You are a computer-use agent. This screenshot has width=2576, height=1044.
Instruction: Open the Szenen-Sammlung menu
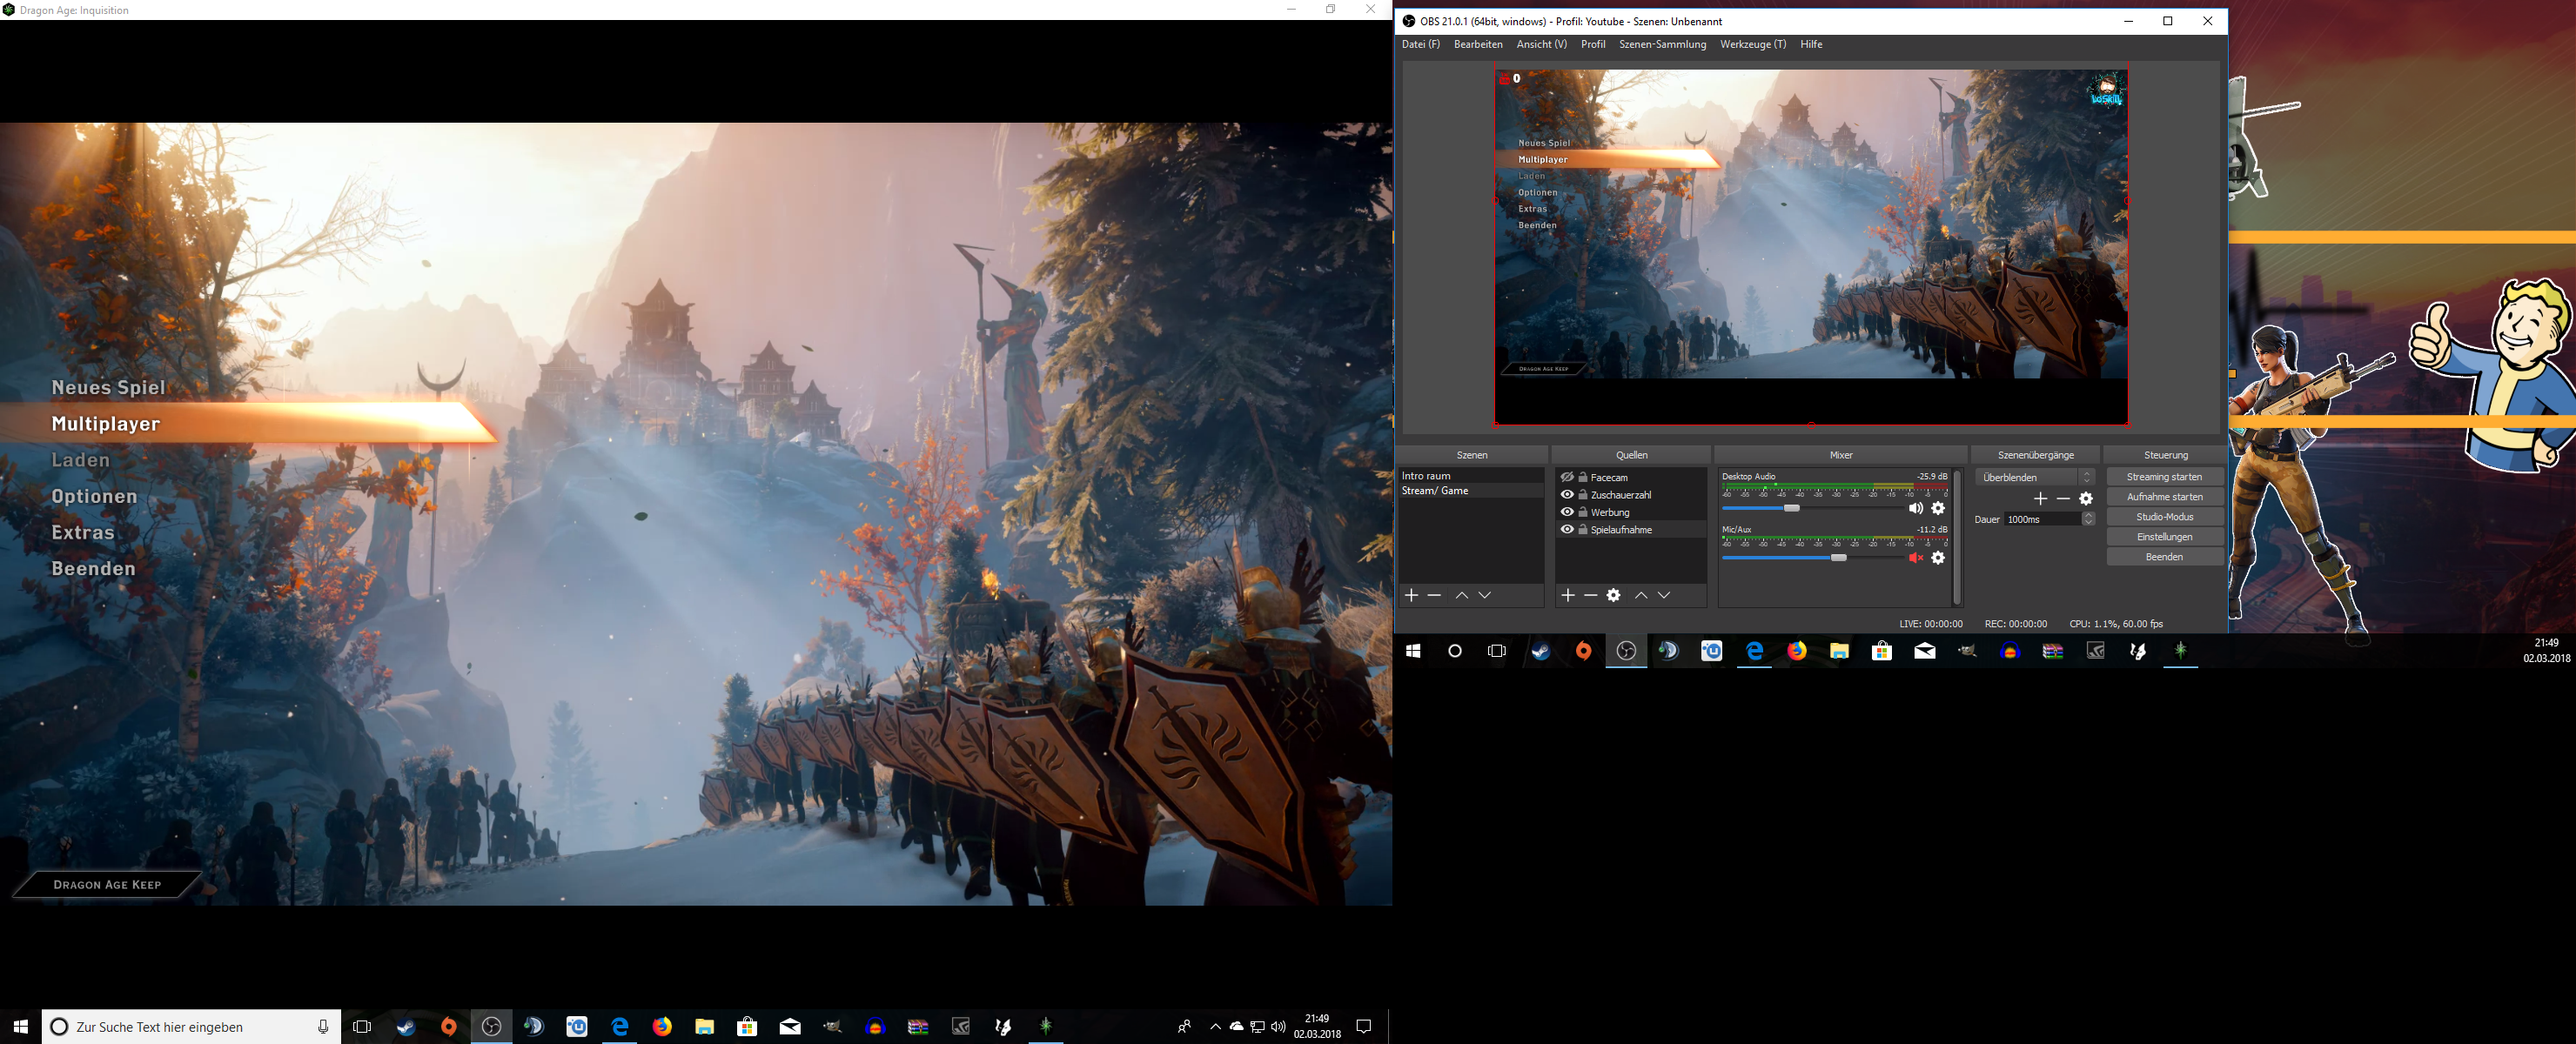1662,44
